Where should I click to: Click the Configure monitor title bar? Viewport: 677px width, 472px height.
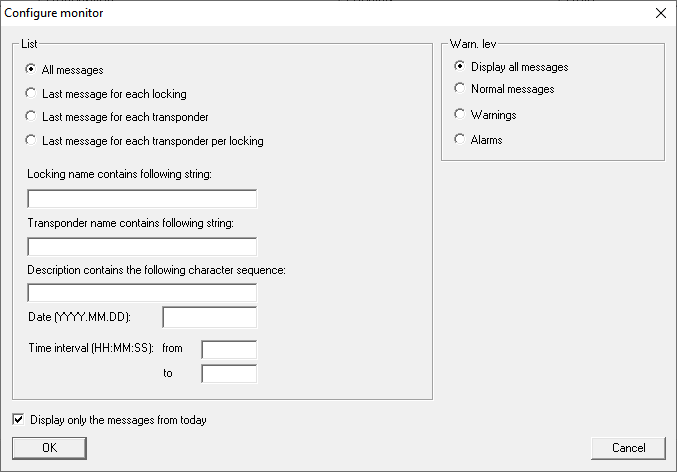click(300, 13)
